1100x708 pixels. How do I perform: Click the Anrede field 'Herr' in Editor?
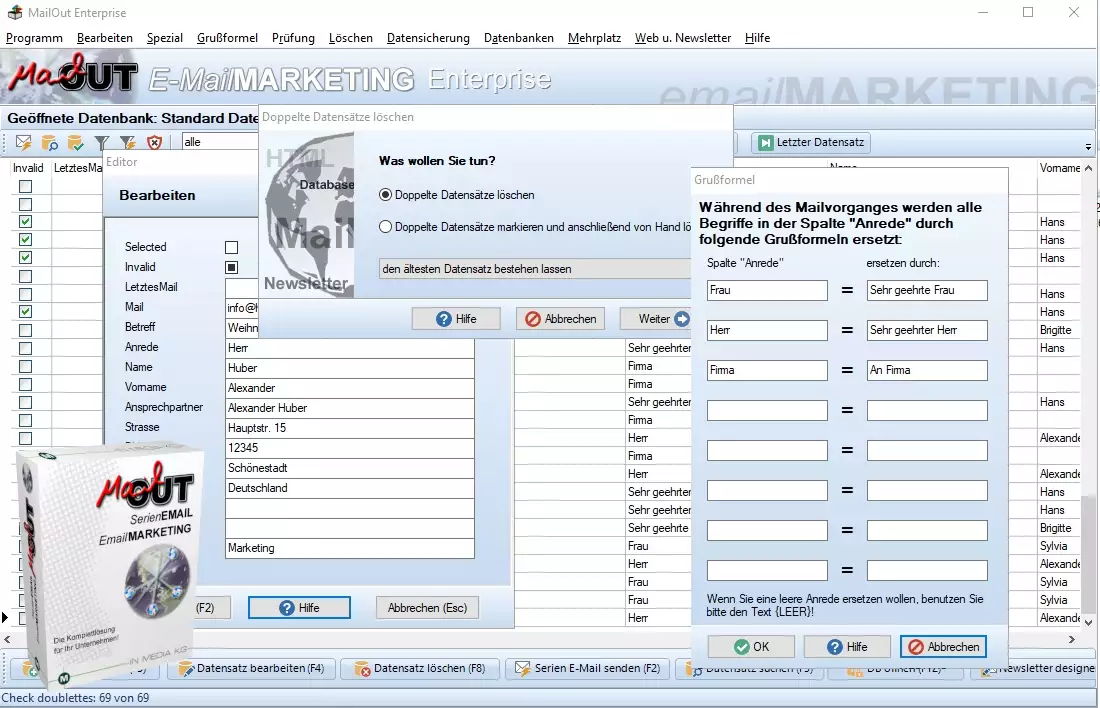tap(349, 348)
